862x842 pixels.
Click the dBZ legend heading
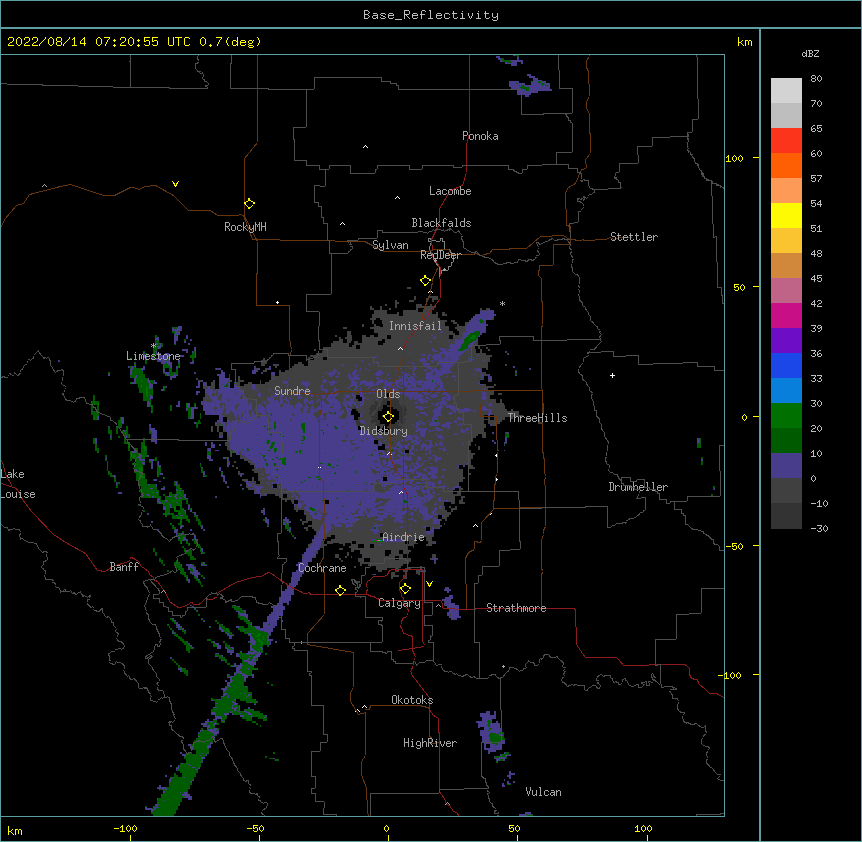[x=810, y=53]
